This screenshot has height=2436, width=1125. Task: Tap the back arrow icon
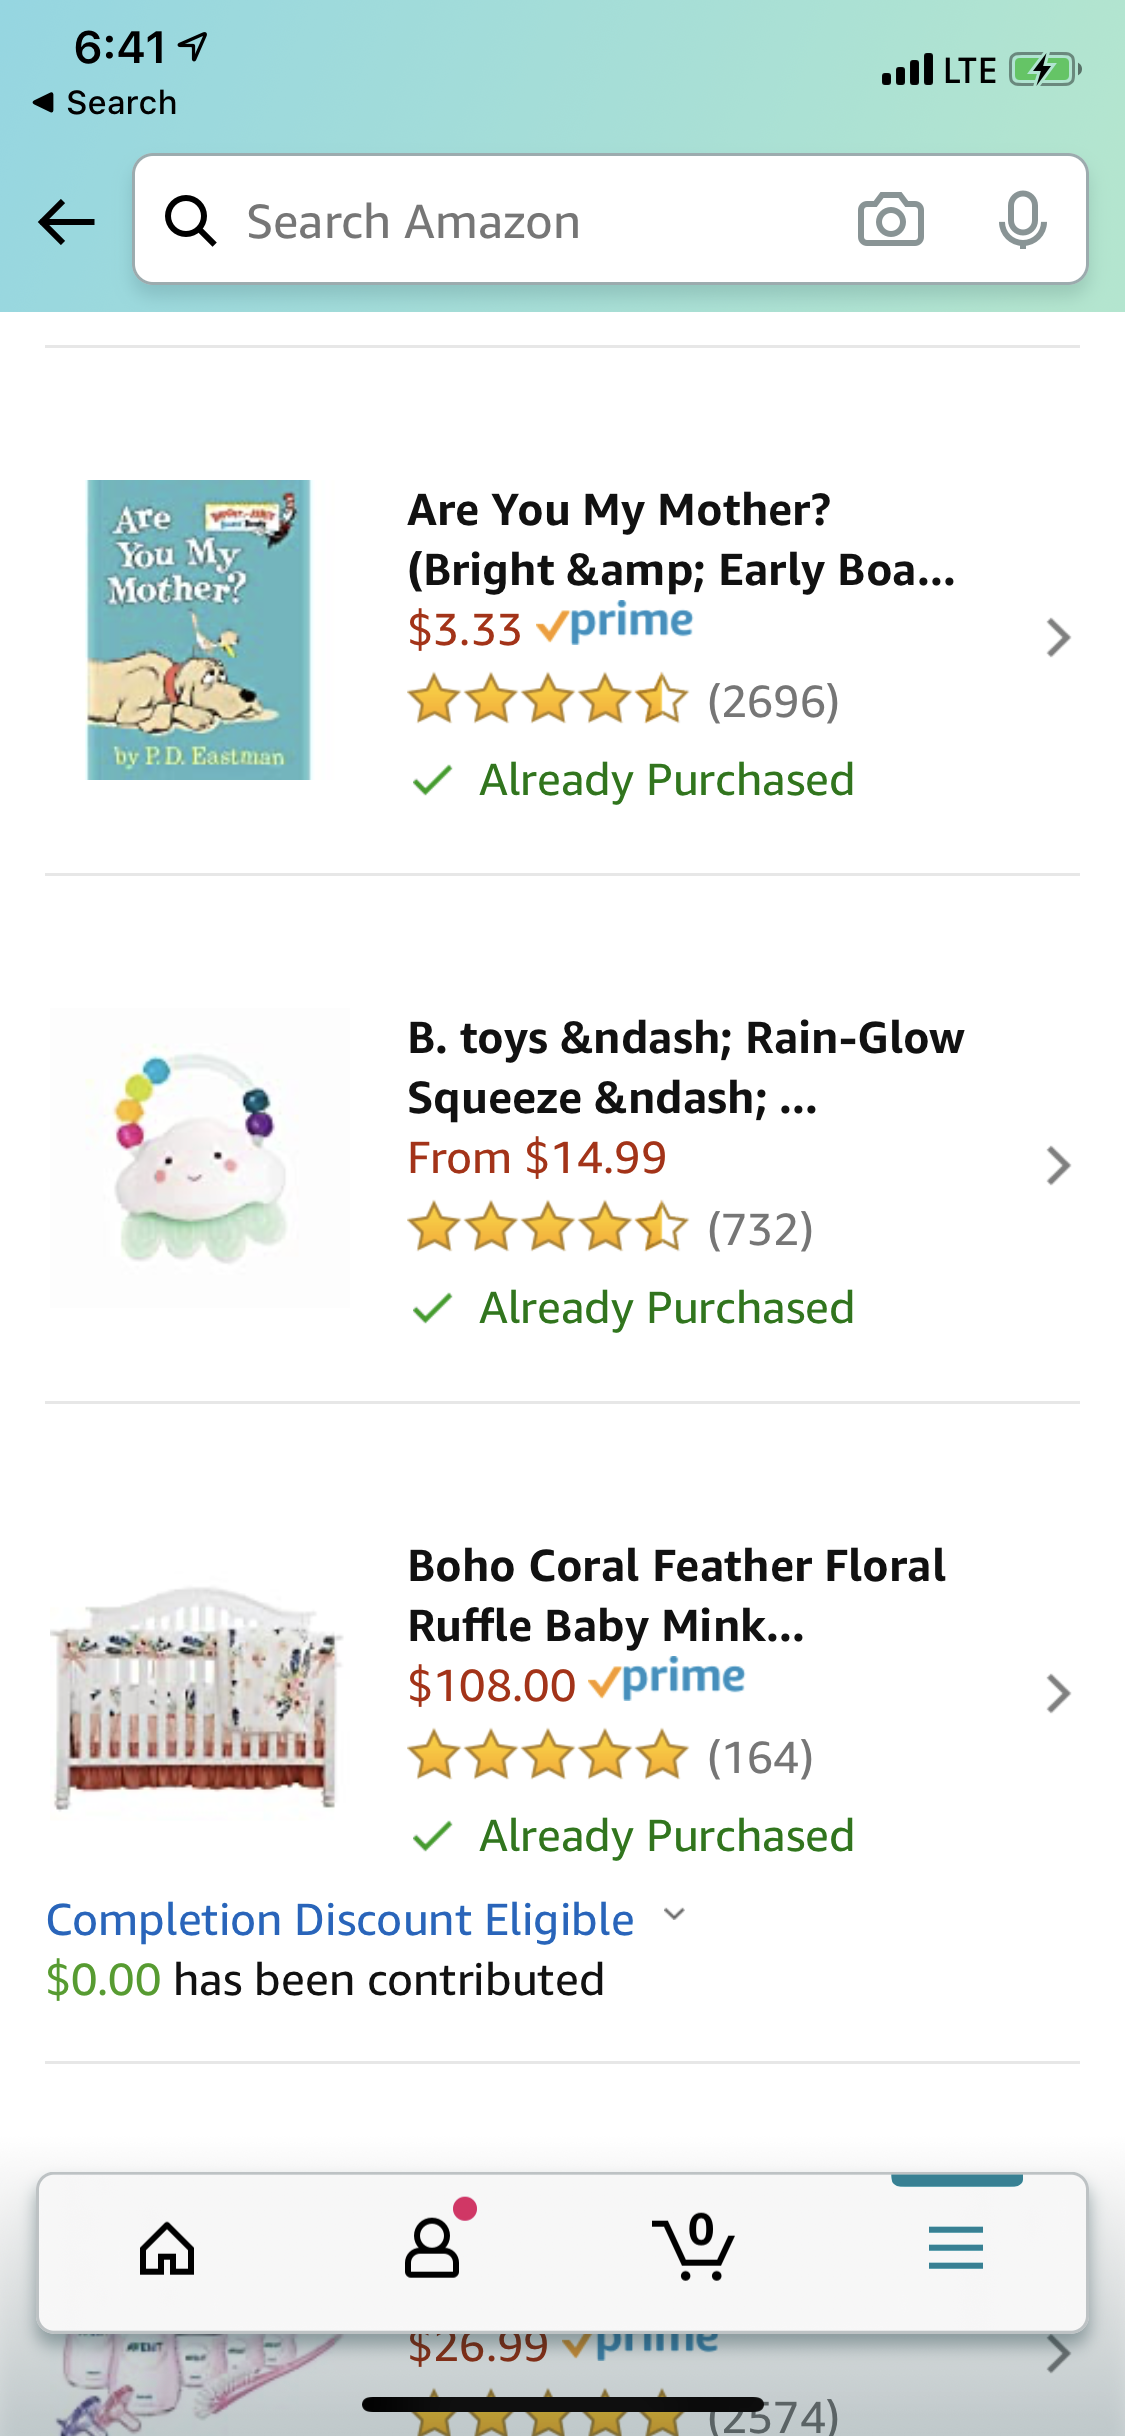pos(66,221)
